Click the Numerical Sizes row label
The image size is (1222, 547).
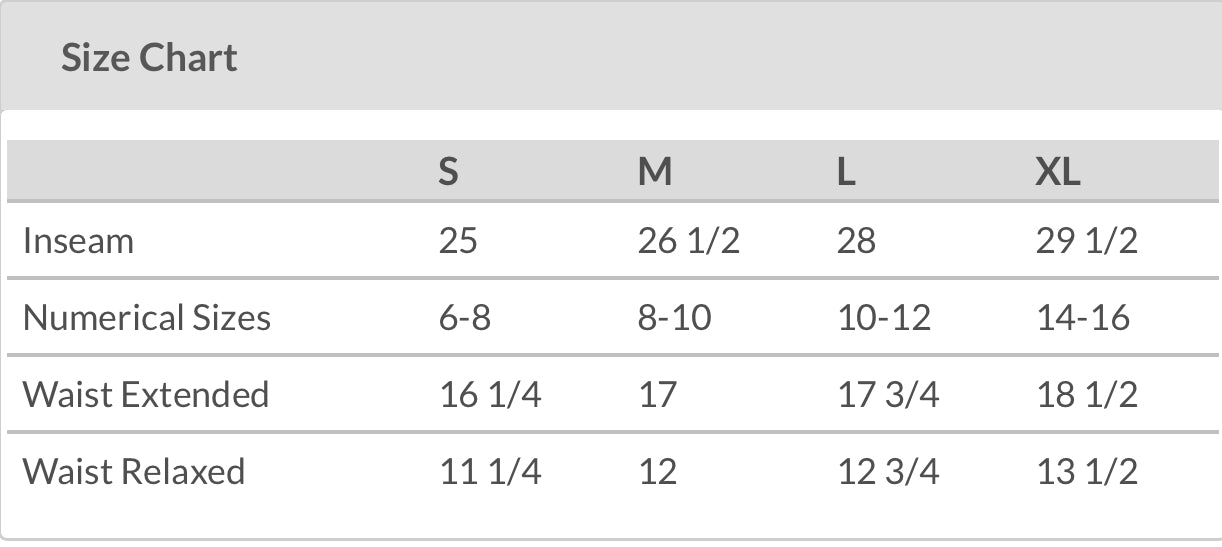click(x=147, y=318)
